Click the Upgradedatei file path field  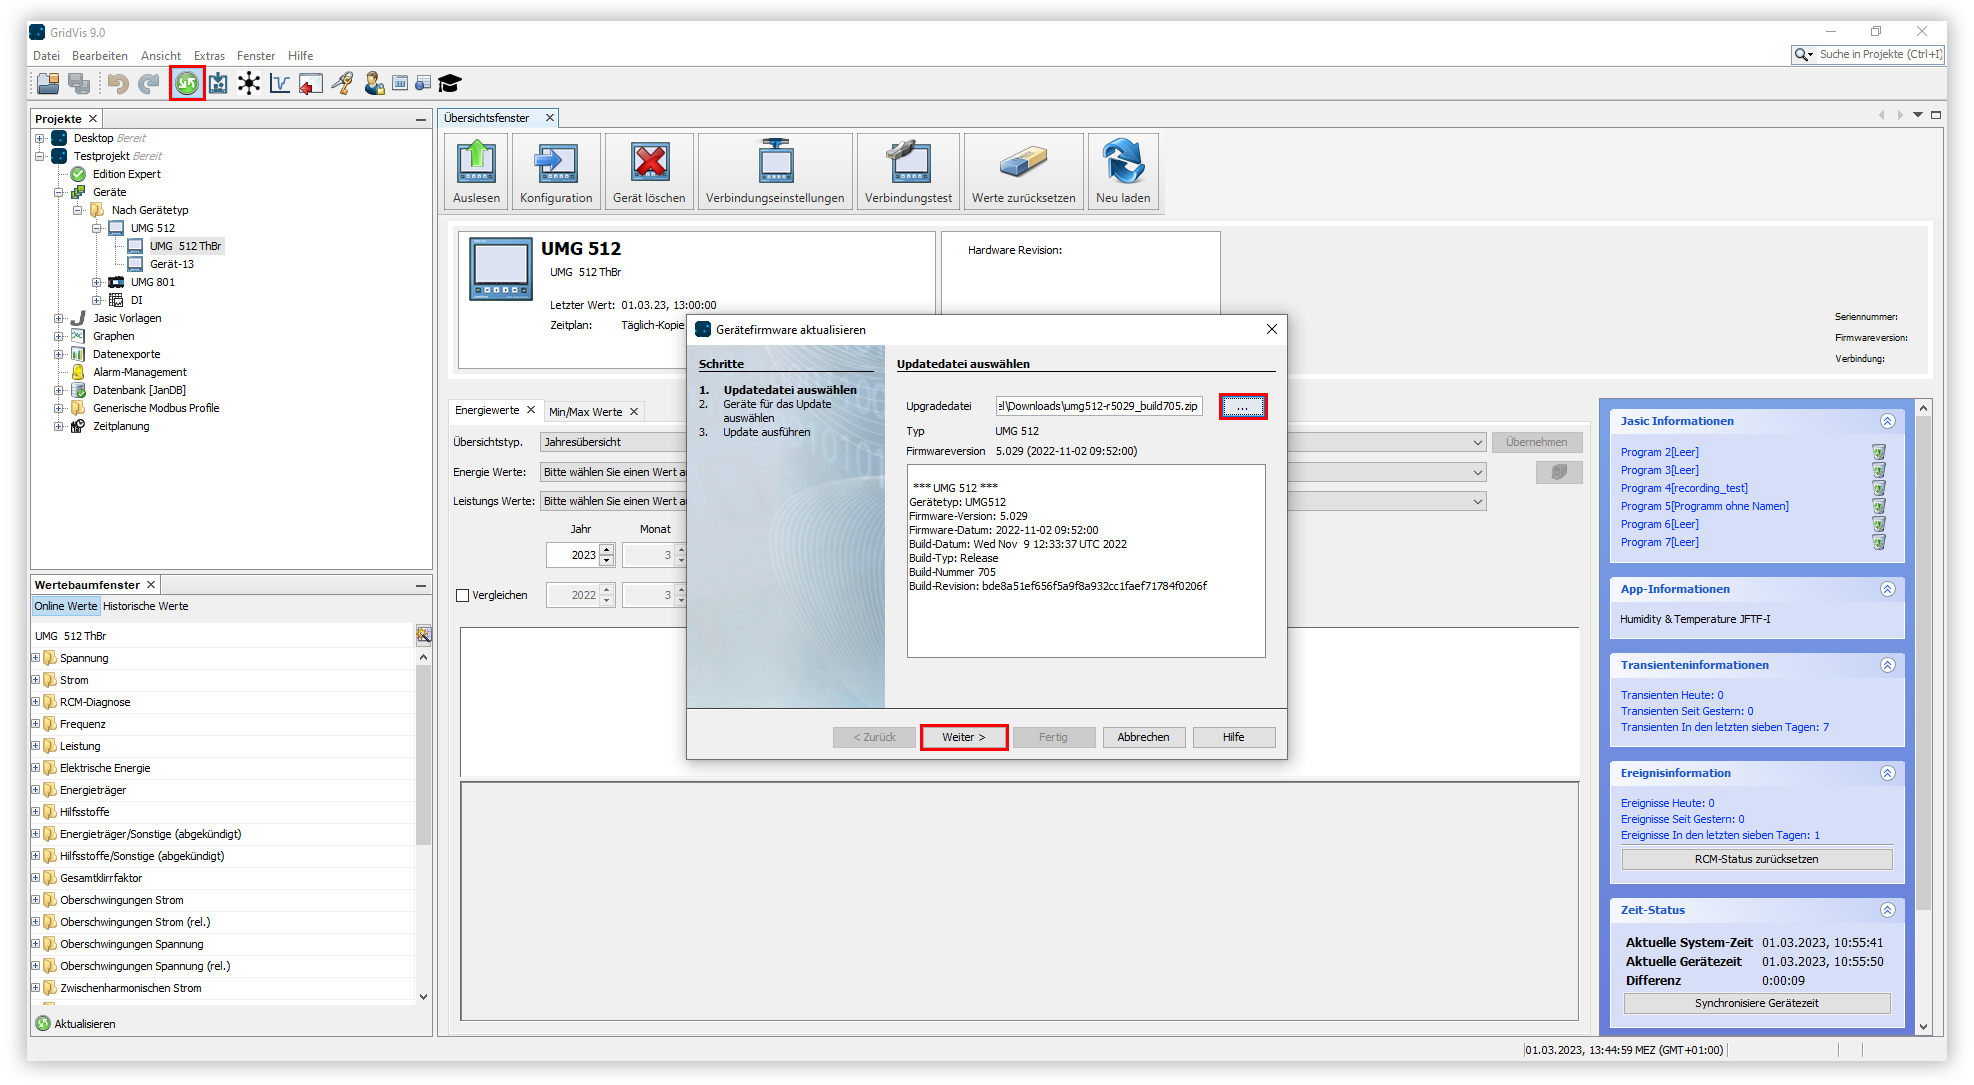click(x=1098, y=406)
